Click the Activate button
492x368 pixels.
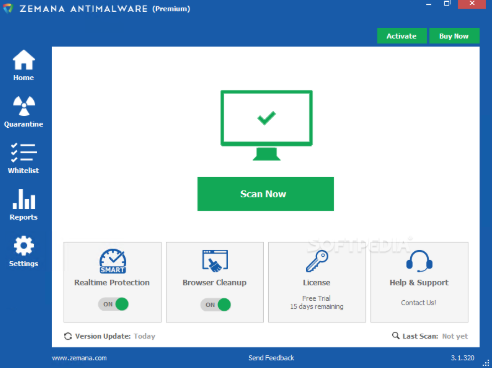tap(402, 36)
